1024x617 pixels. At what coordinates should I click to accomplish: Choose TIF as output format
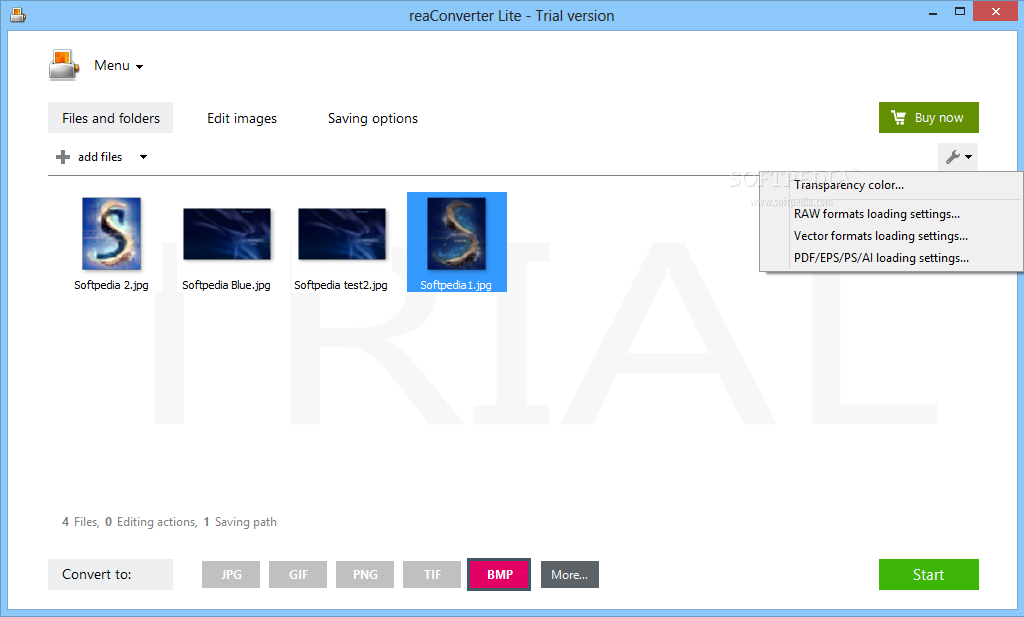pyautogui.click(x=432, y=575)
